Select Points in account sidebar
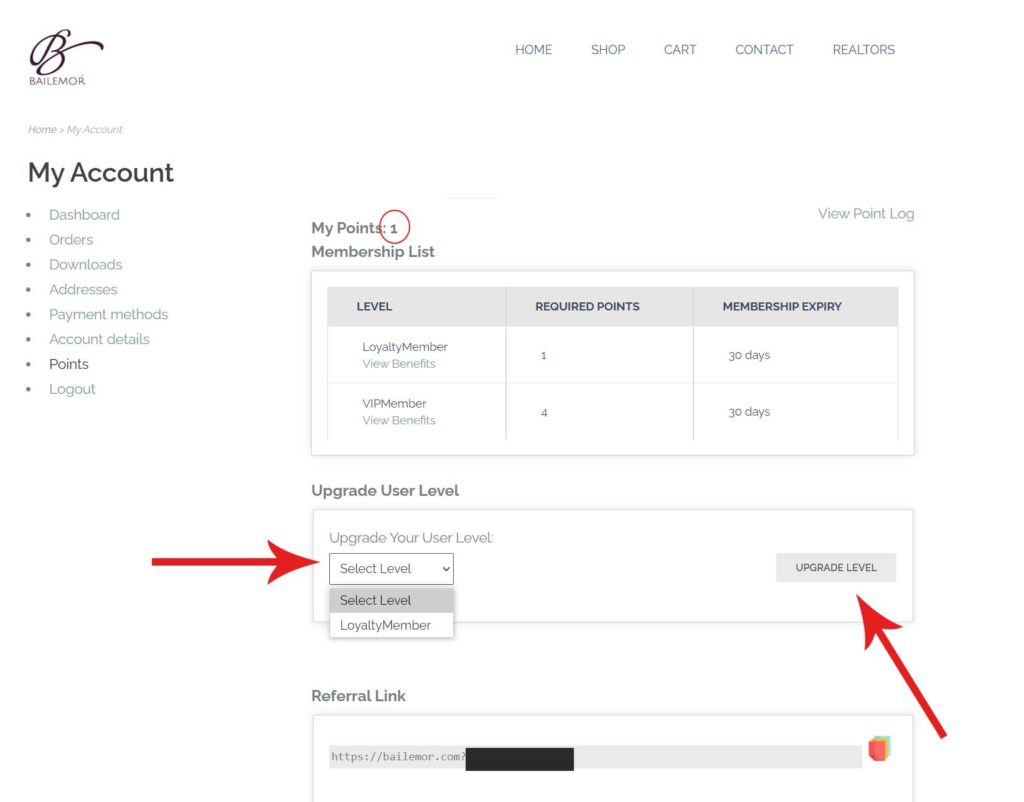This screenshot has height=802, width=1024. coord(69,364)
